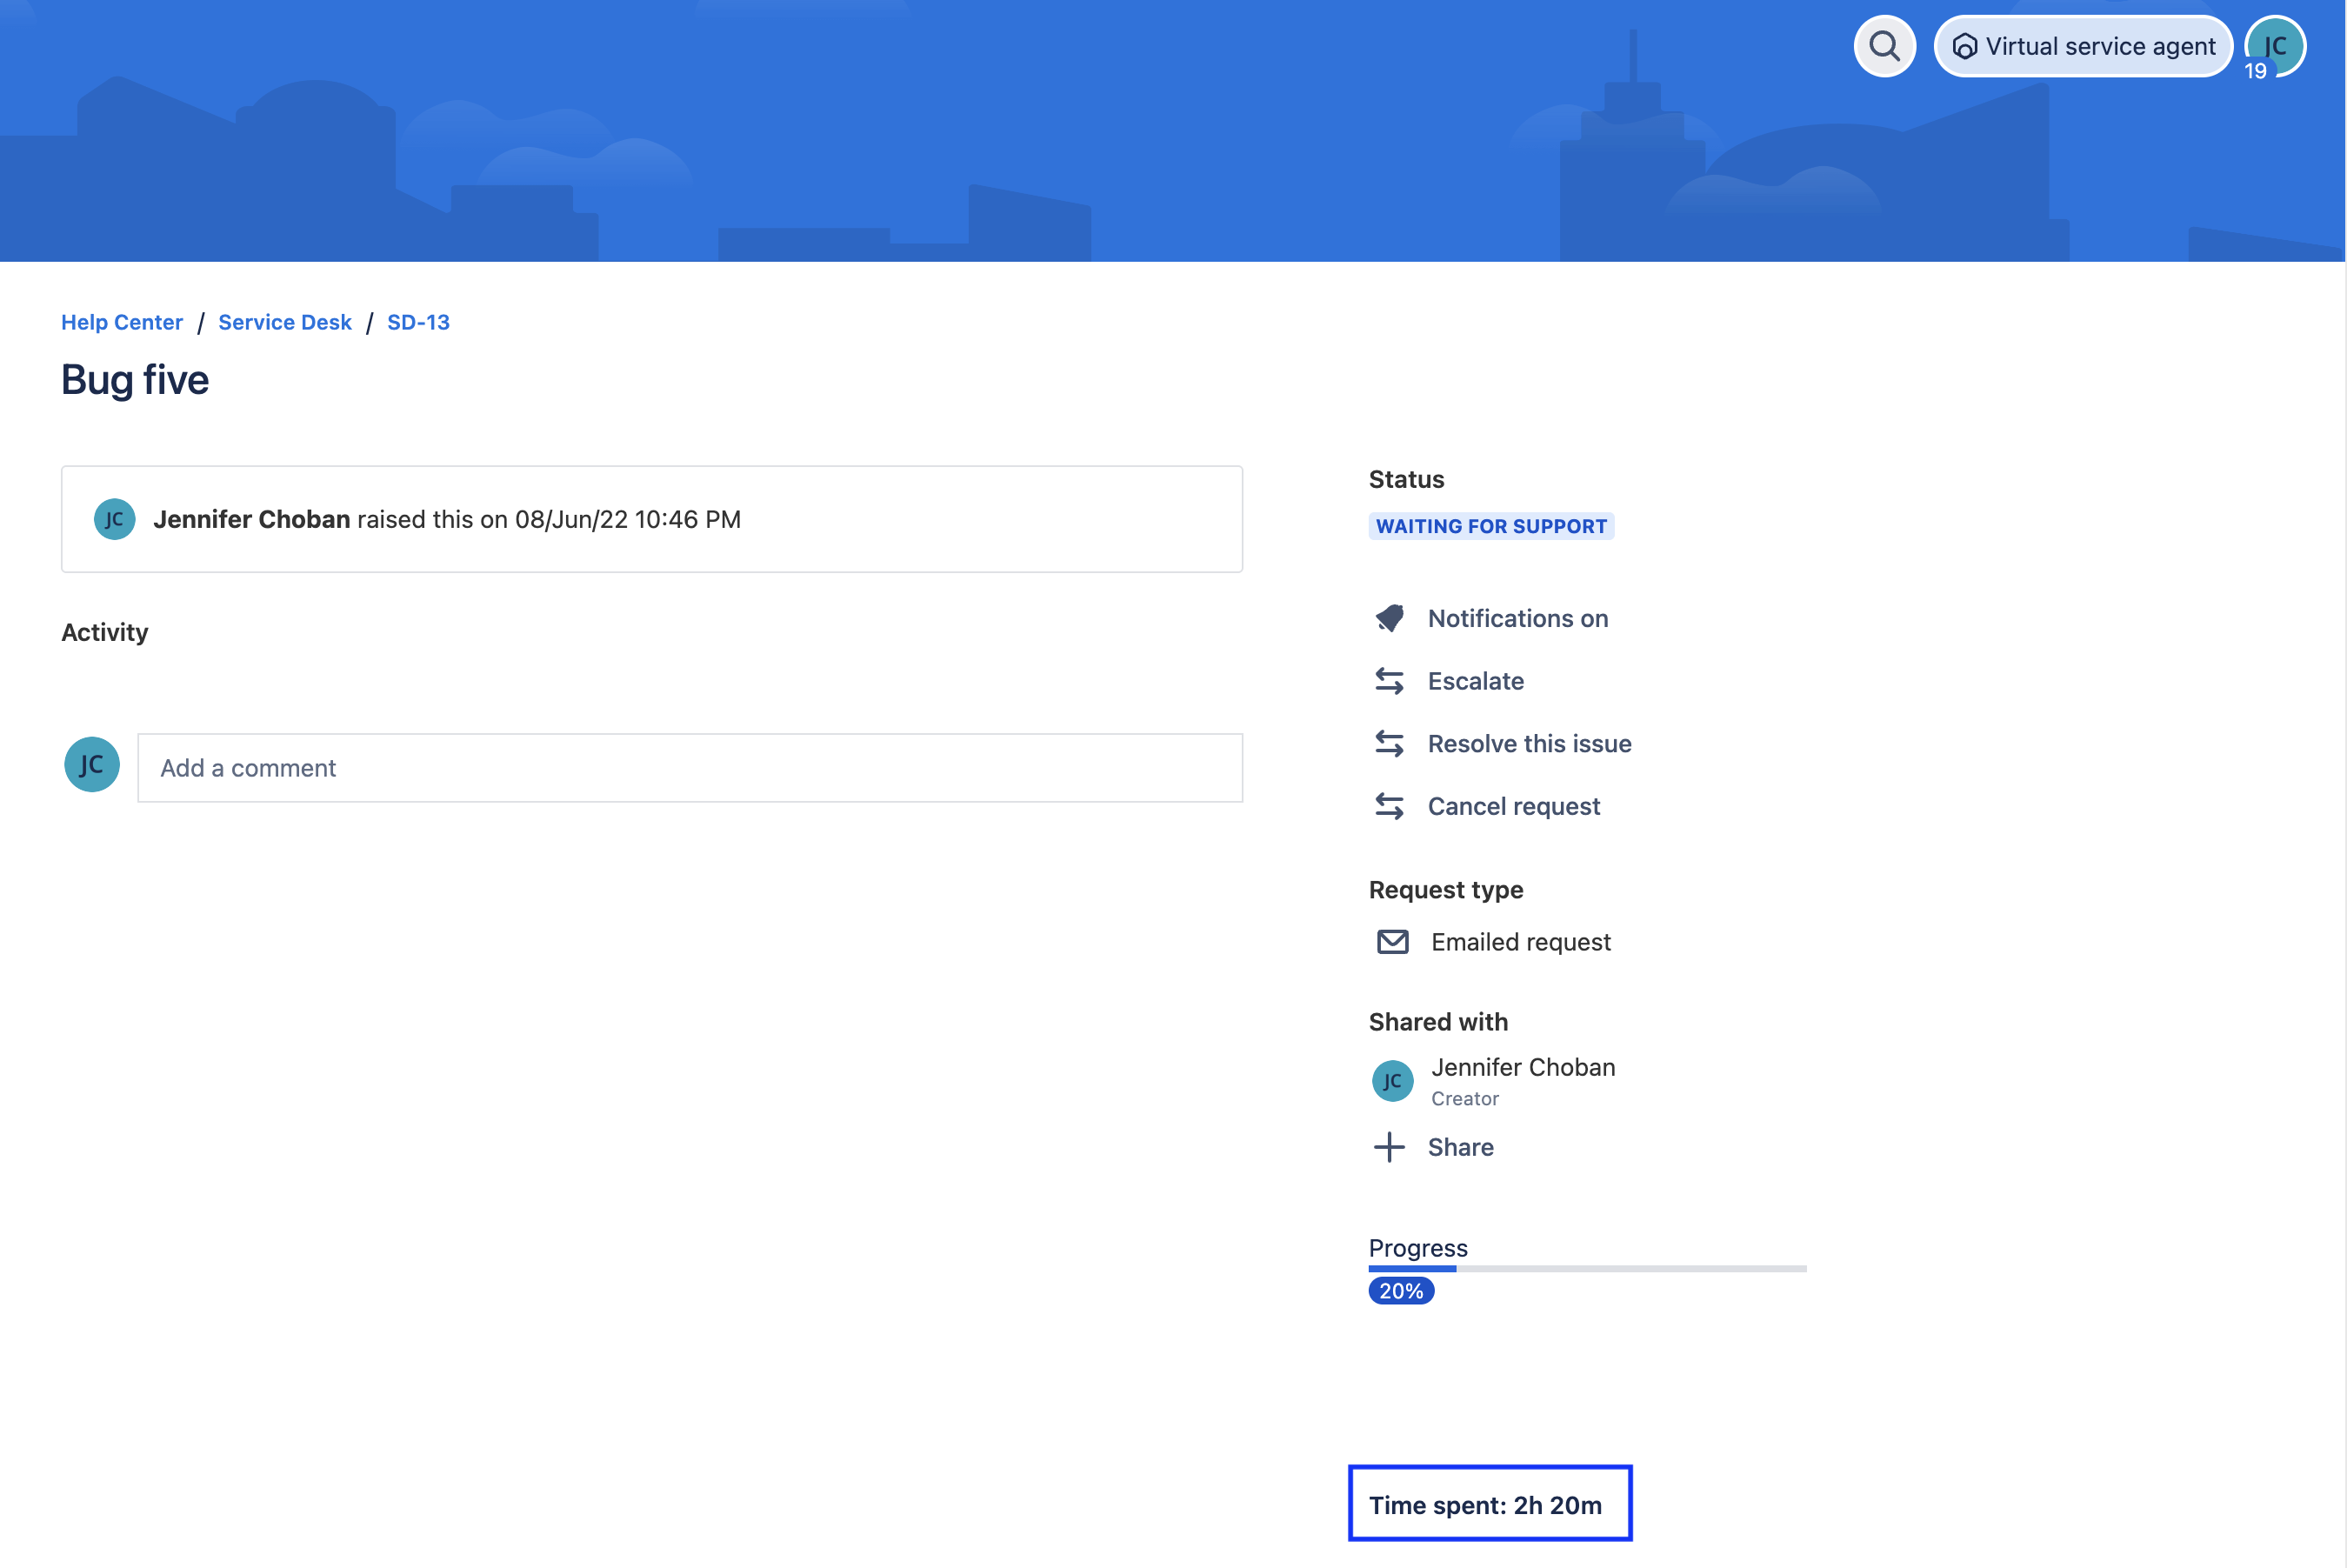The height and width of the screenshot is (1568, 2347).
Task: Open Service Desk breadcrumb link
Action: pyautogui.click(x=285, y=322)
